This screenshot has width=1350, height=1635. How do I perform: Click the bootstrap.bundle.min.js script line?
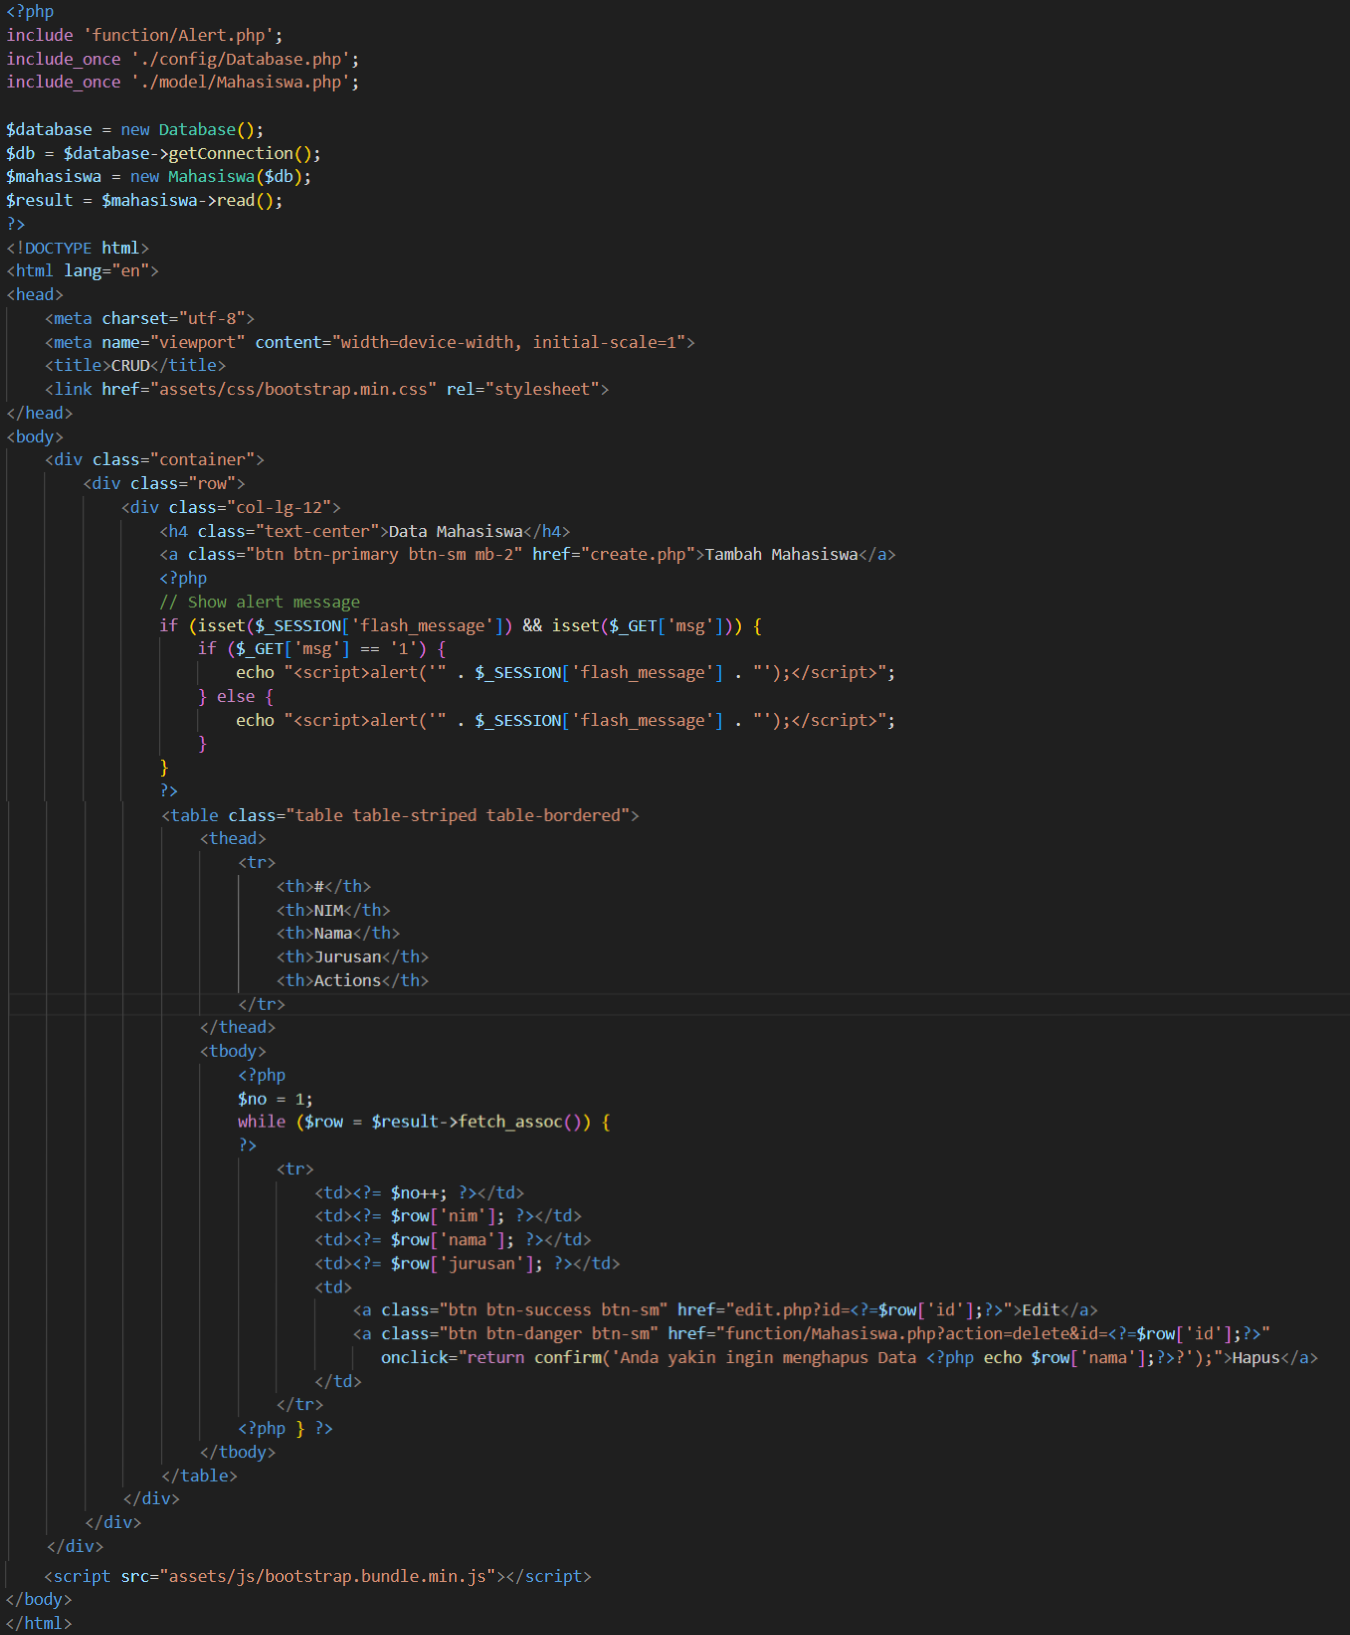[x=318, y=1577]
